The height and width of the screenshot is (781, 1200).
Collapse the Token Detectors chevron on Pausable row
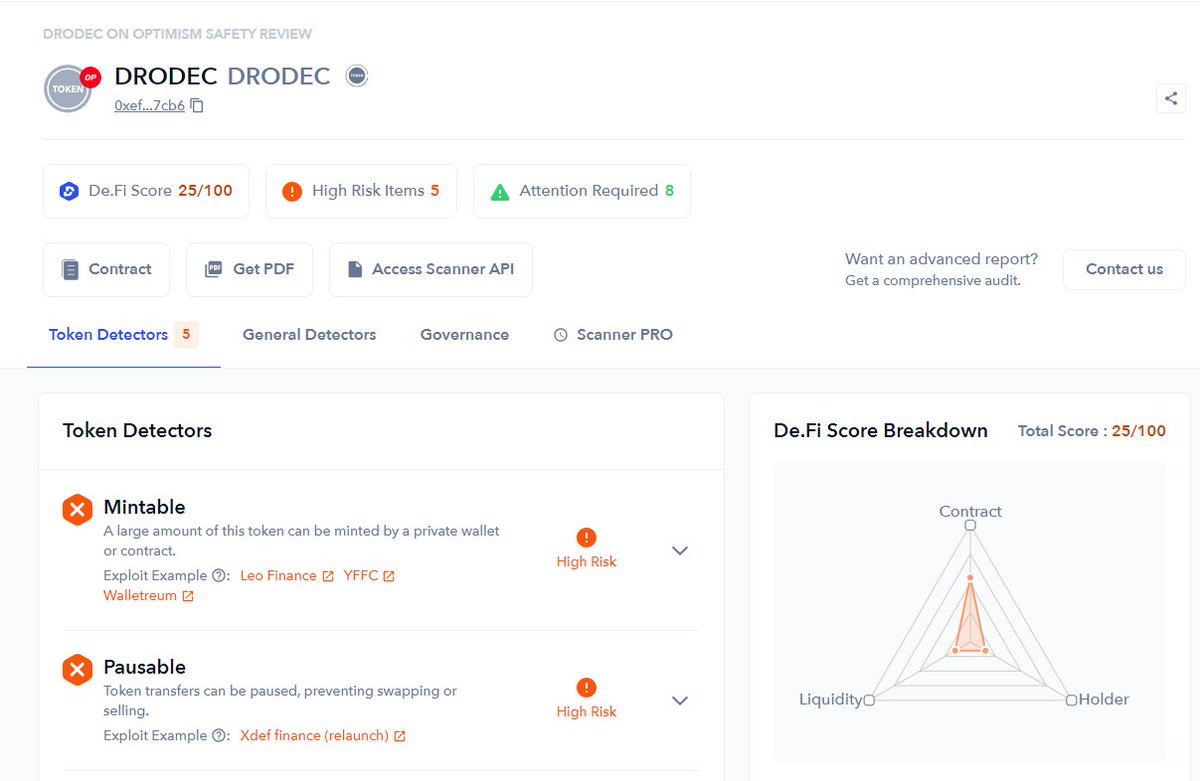point(679,701)
